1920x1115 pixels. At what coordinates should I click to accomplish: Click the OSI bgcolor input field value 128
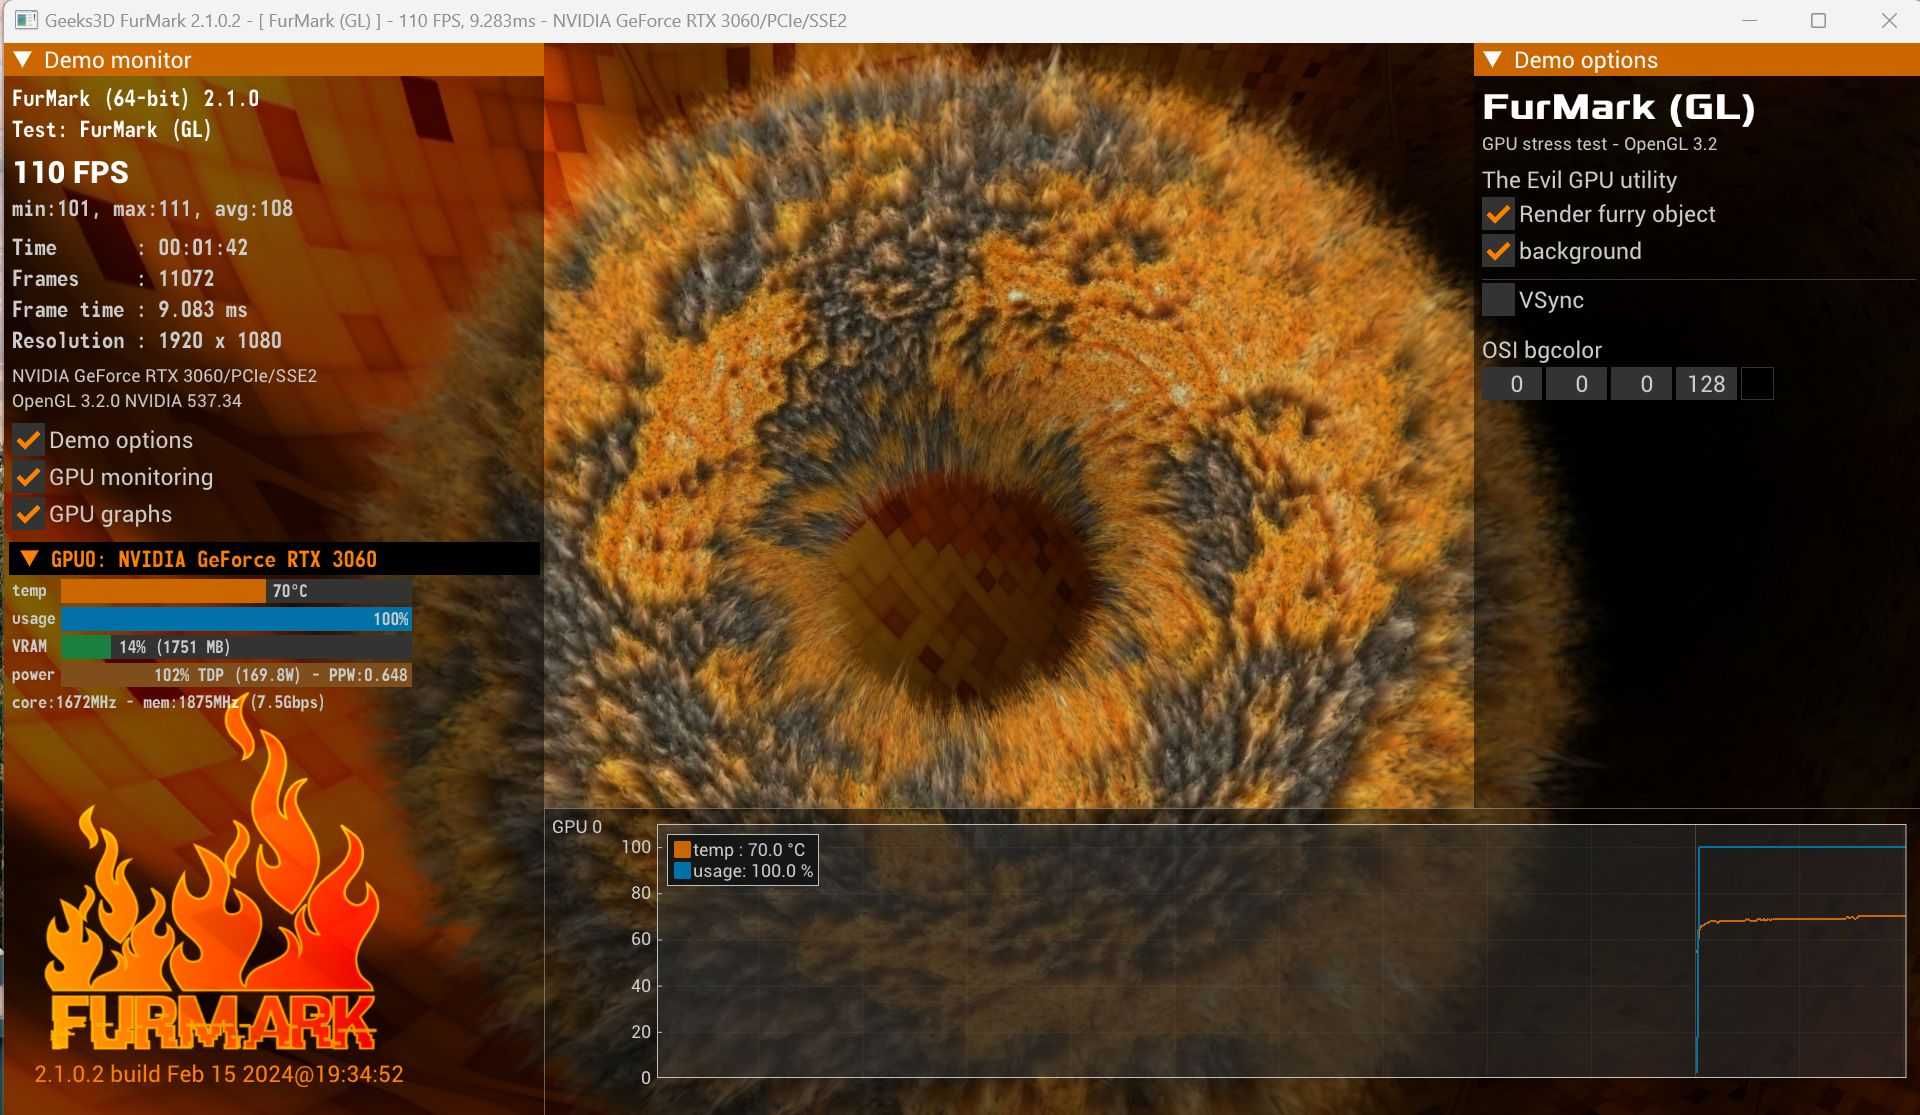tap(1705, 384)
